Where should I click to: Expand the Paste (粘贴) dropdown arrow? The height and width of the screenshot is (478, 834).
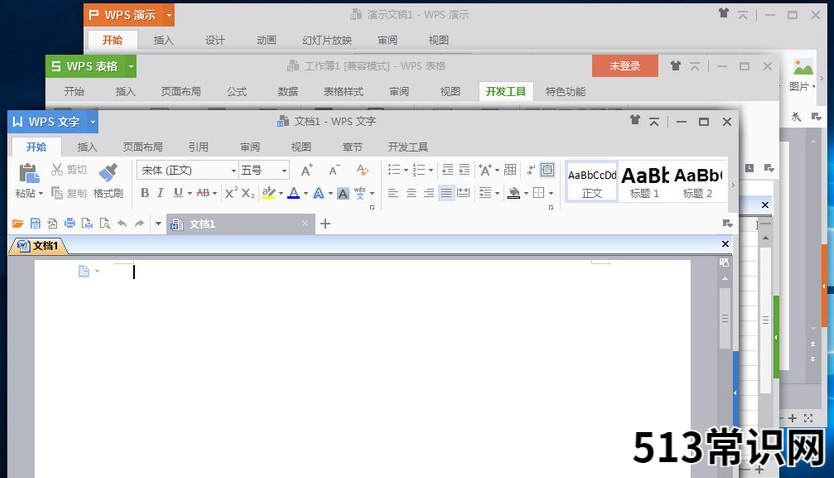pos(41,194)
